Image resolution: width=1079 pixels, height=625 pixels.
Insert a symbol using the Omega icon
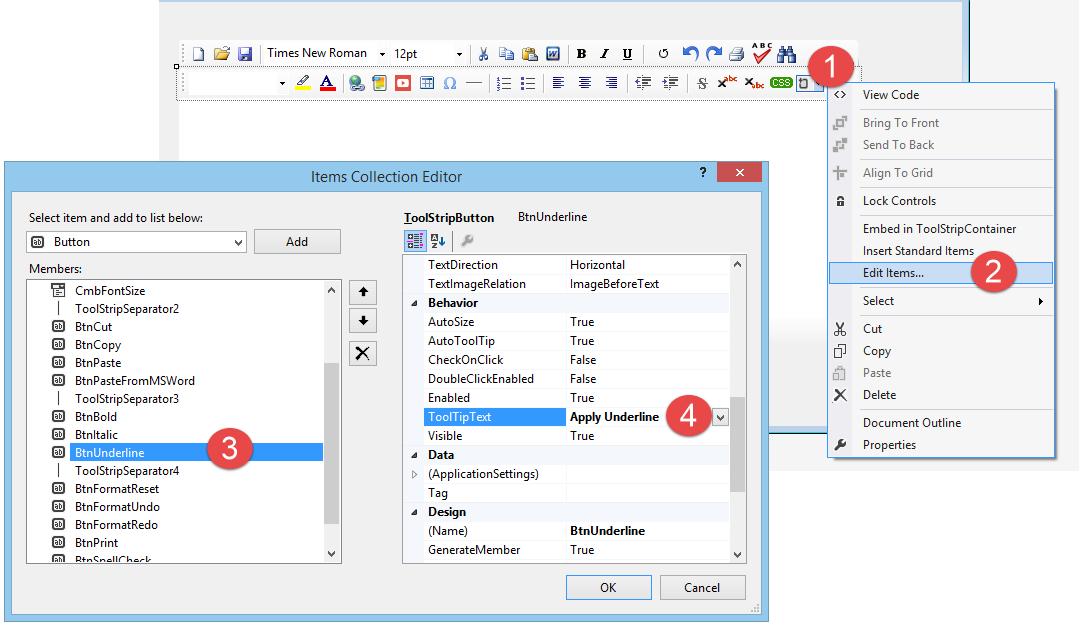coord(449,83)
